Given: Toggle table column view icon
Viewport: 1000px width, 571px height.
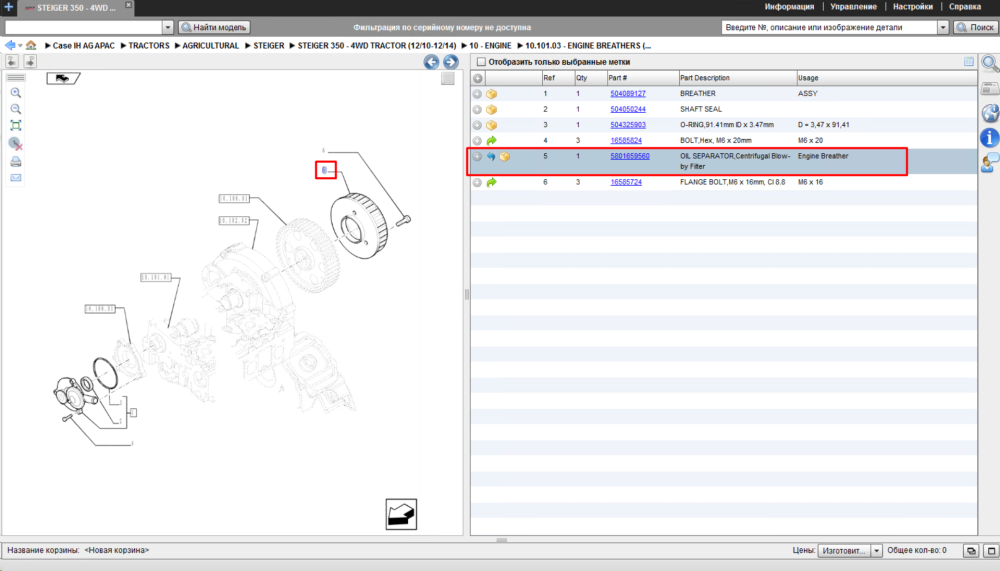Looking at the screenshot, I should pos(969,62).
